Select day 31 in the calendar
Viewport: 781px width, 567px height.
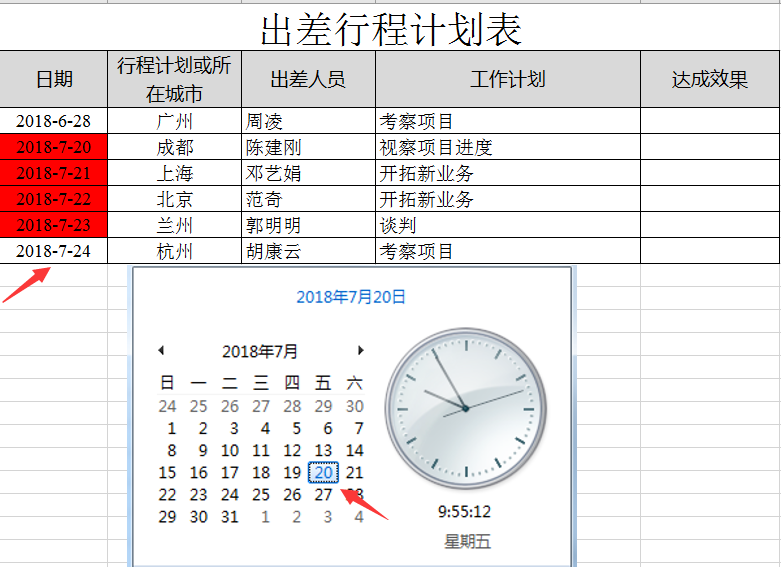[230, 517]
